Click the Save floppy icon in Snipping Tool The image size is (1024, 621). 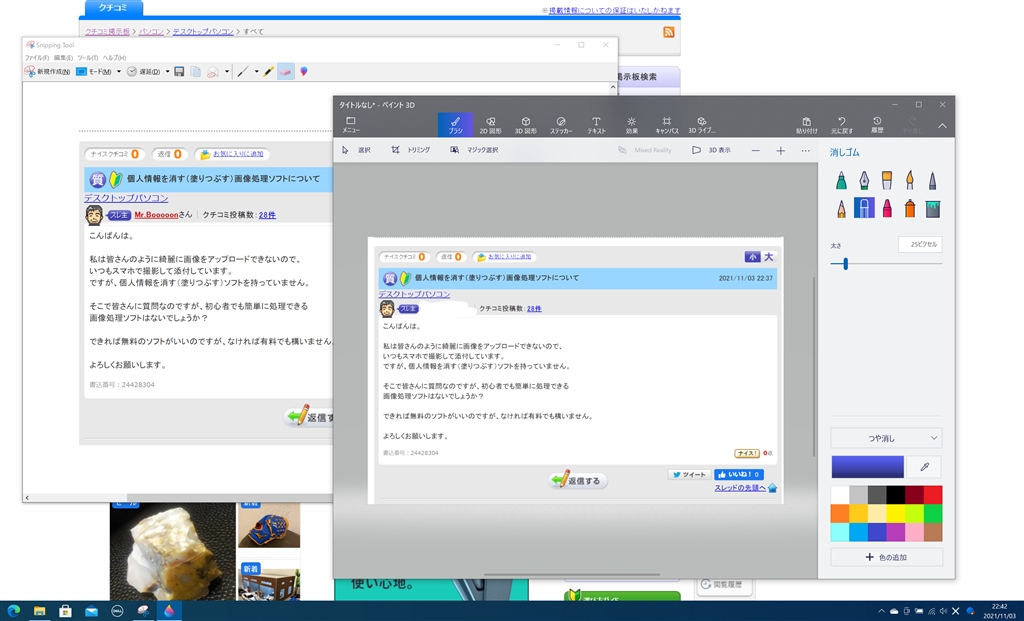click(179, 72)
